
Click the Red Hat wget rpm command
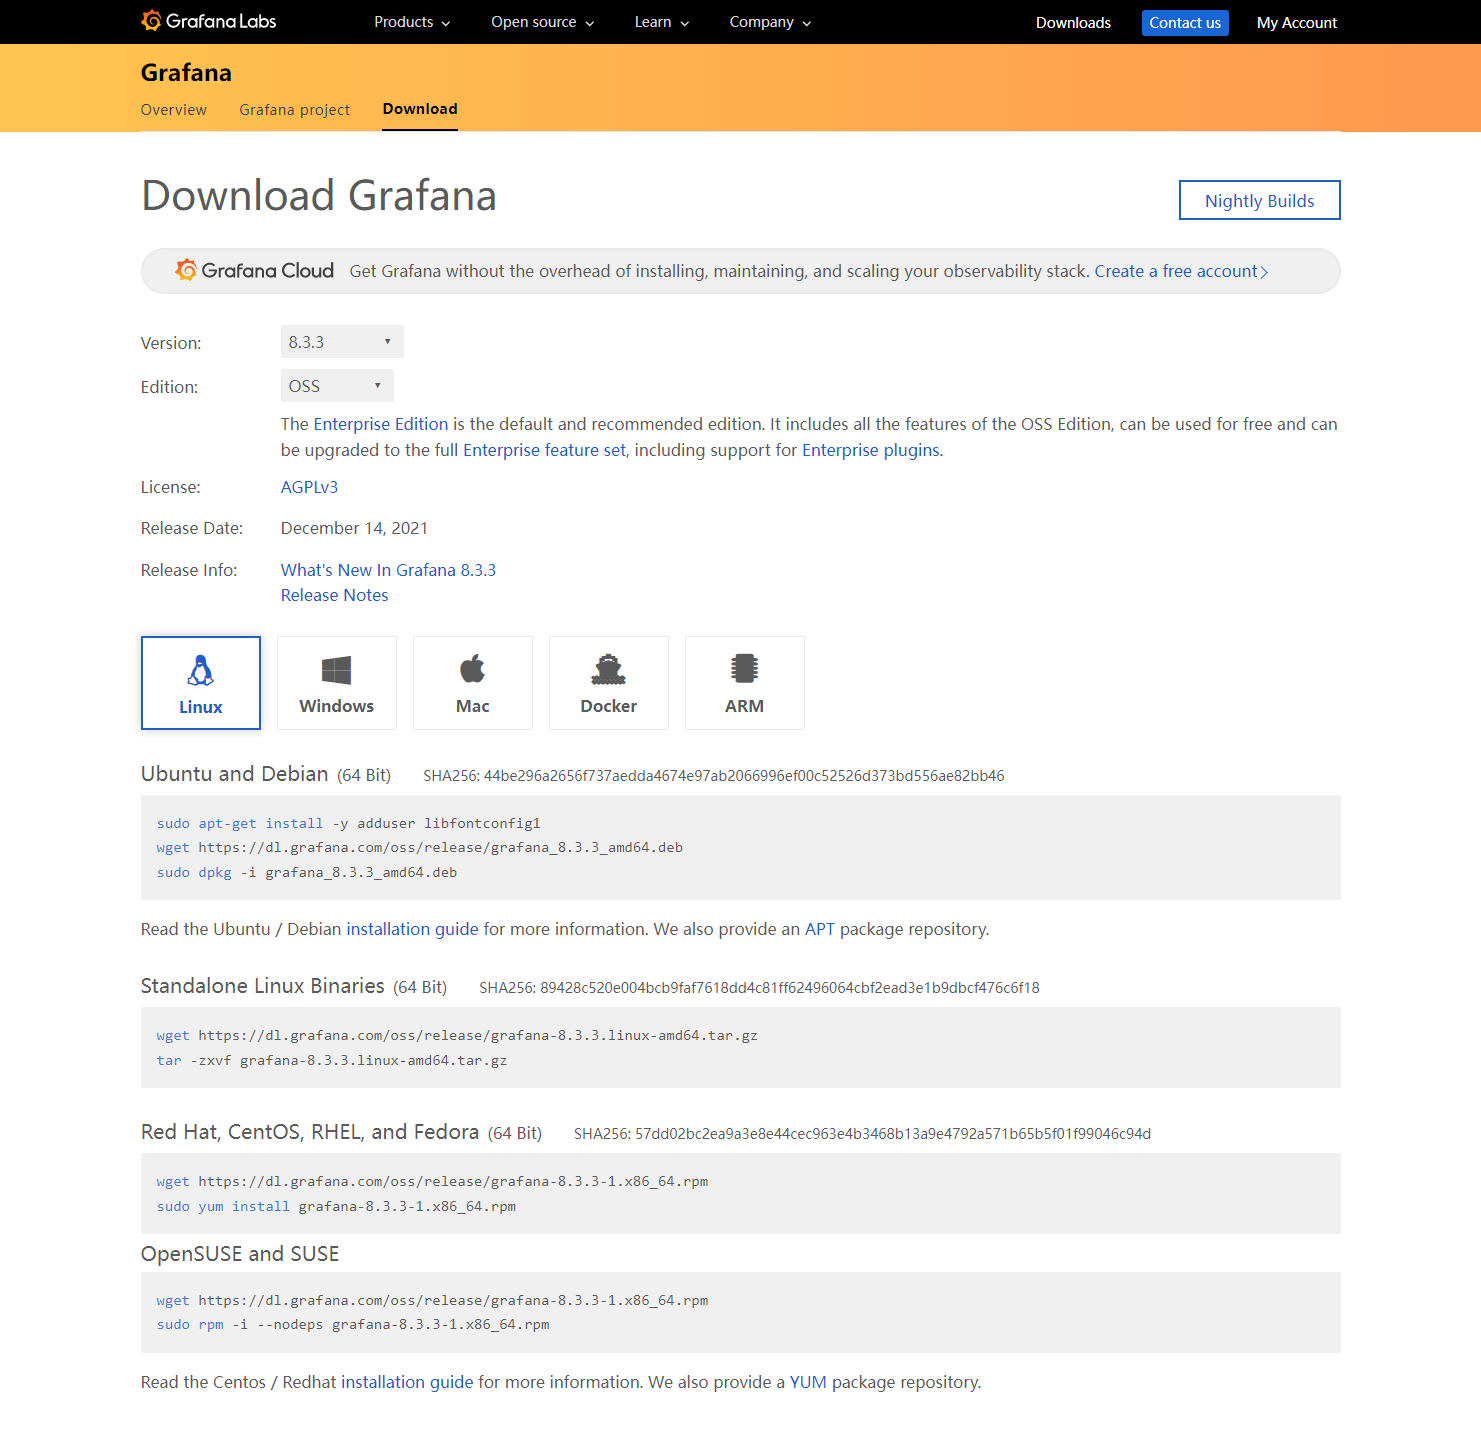[x=432, y=1181]
